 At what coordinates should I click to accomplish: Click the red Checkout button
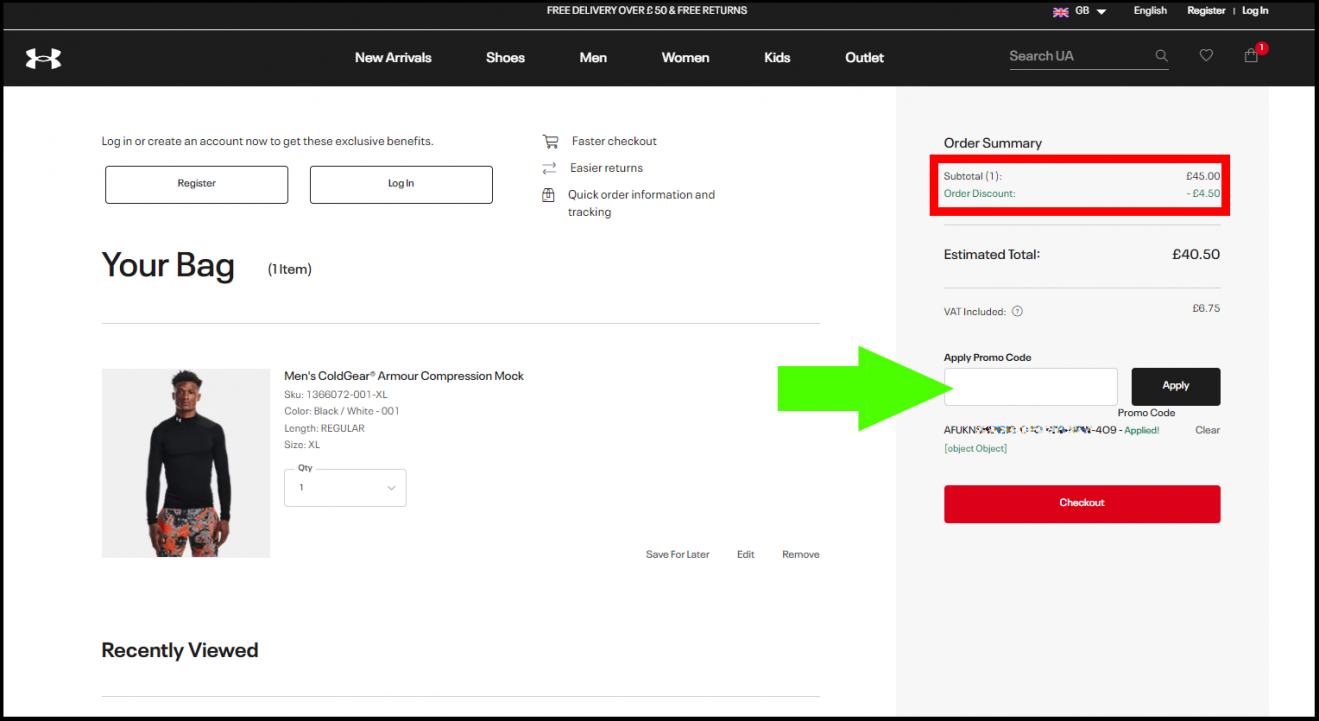[1081, 504]
